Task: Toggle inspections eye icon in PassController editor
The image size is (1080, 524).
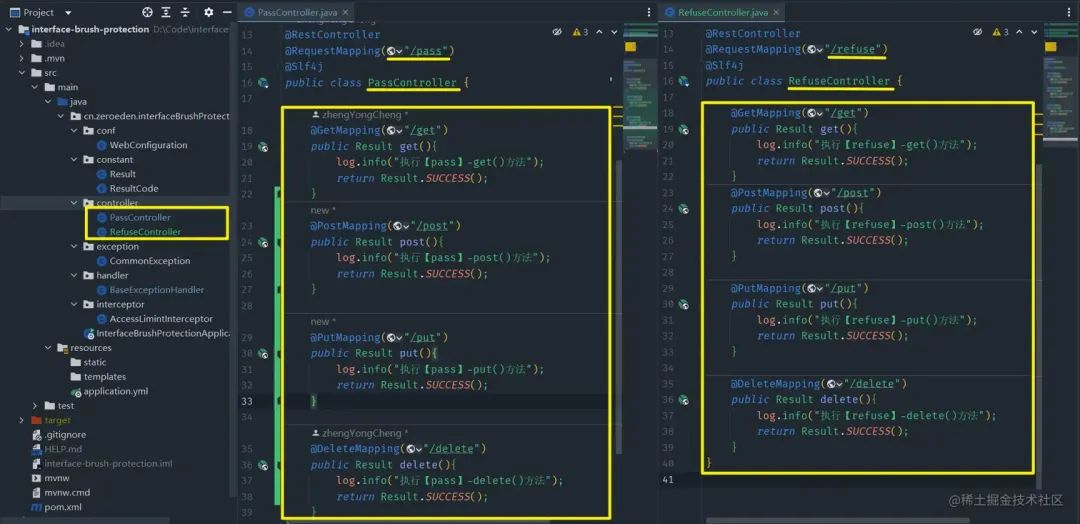Action: (x=557, y=32)
